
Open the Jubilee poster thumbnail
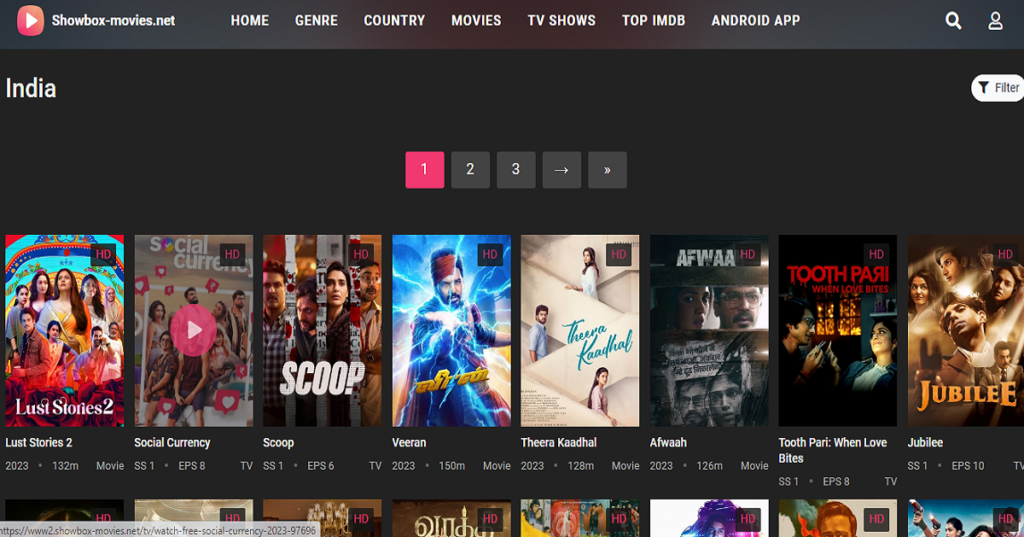click(966, 331)
